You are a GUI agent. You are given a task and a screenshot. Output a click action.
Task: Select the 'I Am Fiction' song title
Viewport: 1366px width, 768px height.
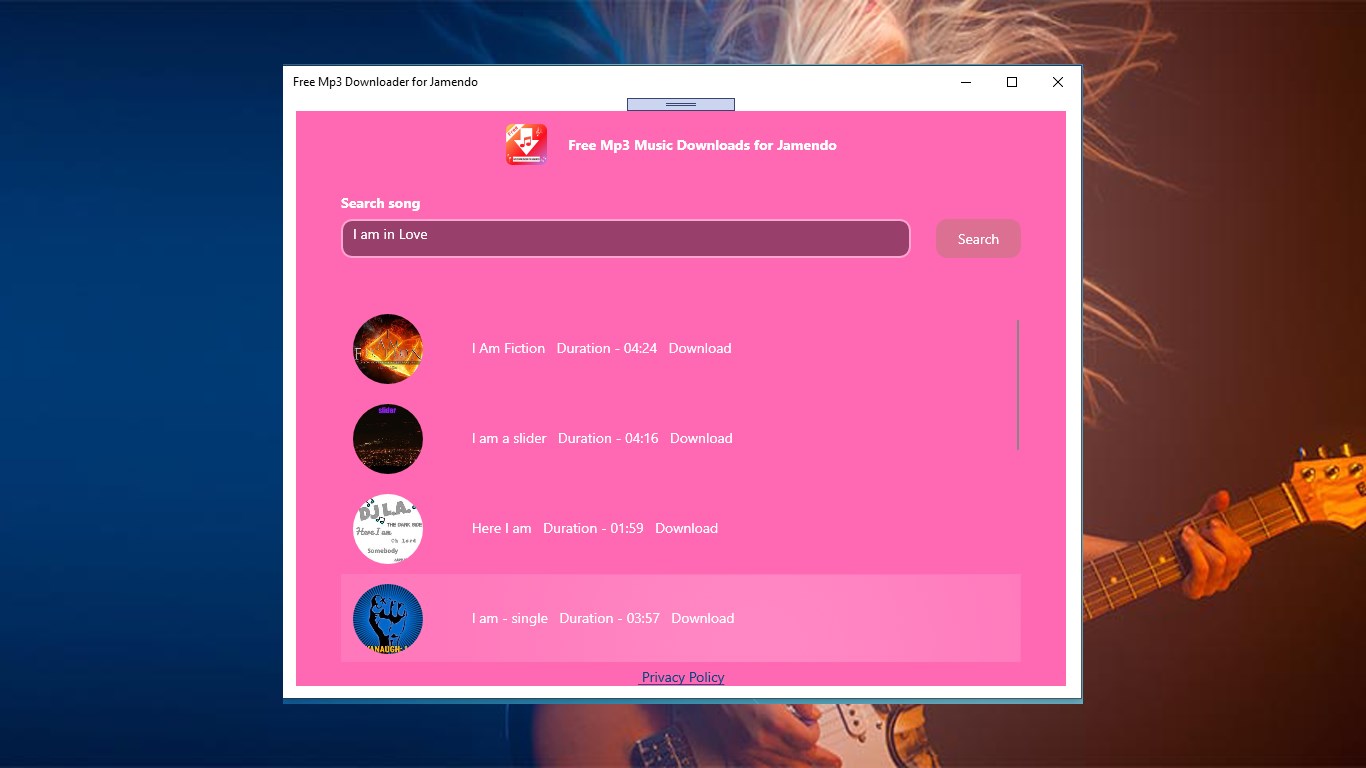[508, 348]
